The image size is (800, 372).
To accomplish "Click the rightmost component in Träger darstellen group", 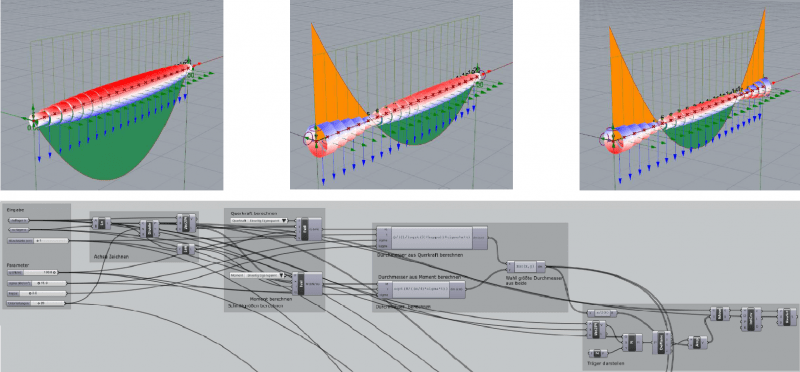I will tap(787, 316).
